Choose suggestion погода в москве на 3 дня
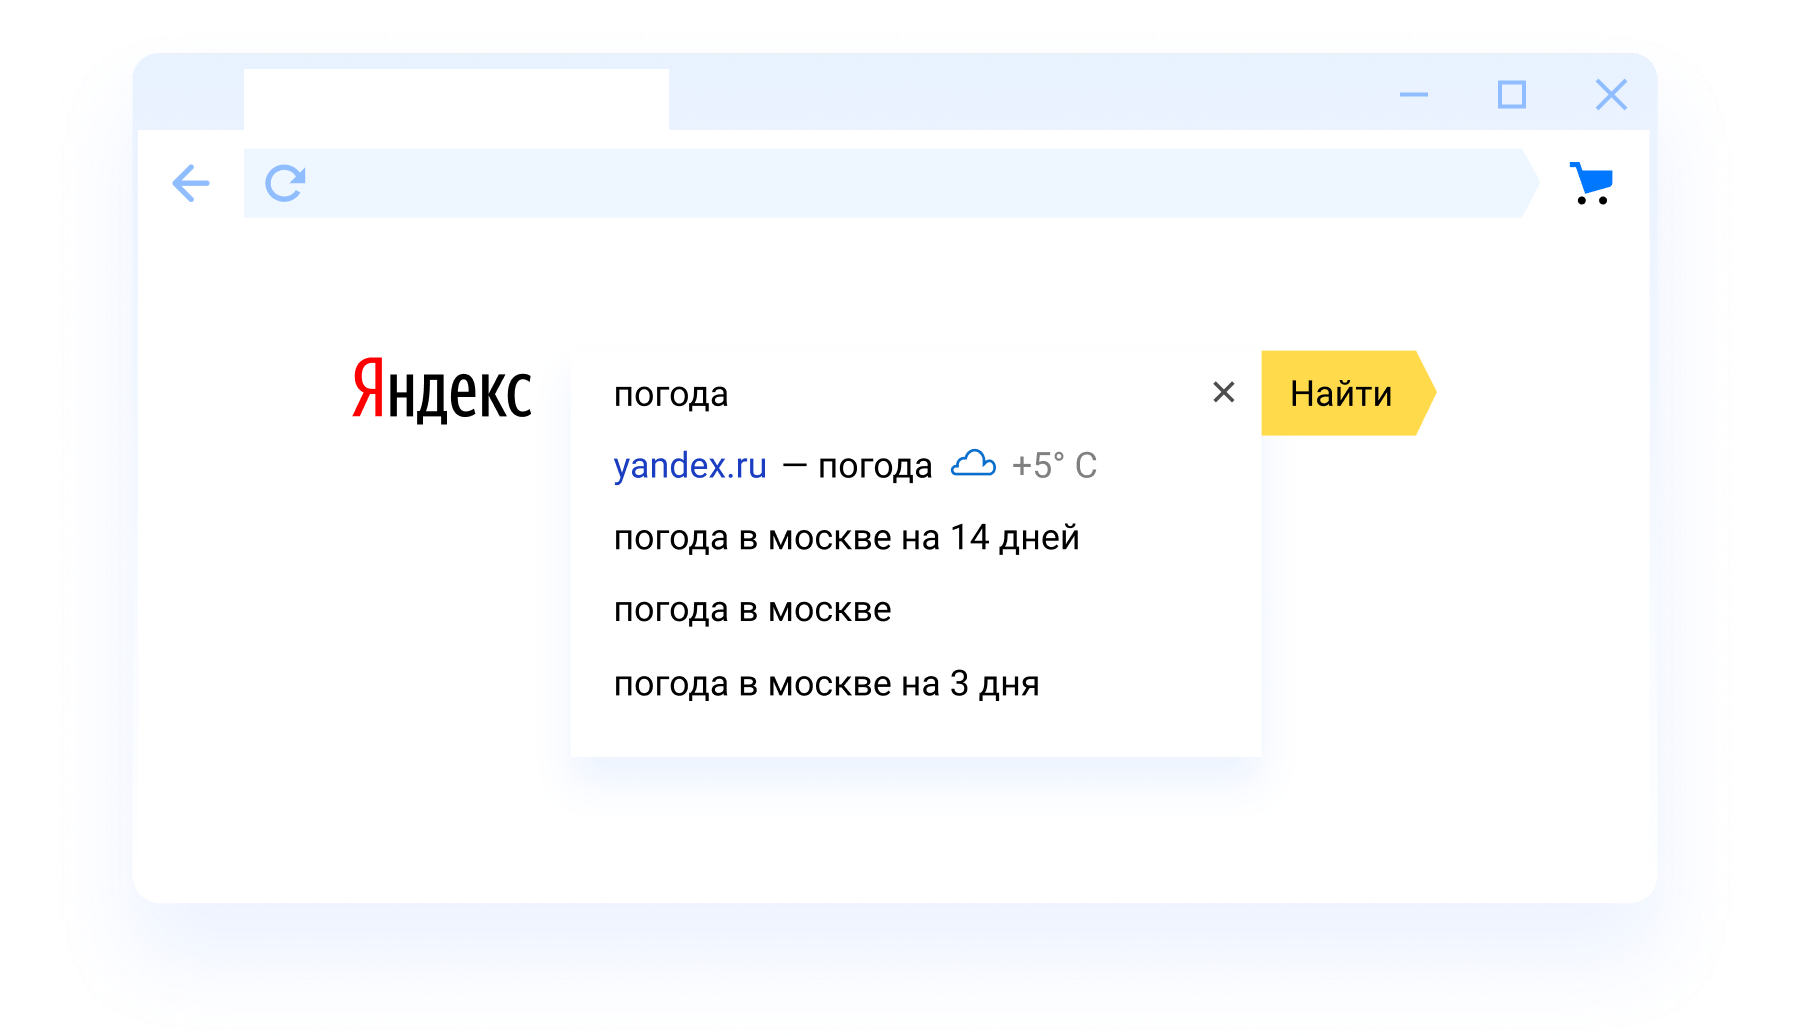Screen dimensions: 1794x1036 826,684
